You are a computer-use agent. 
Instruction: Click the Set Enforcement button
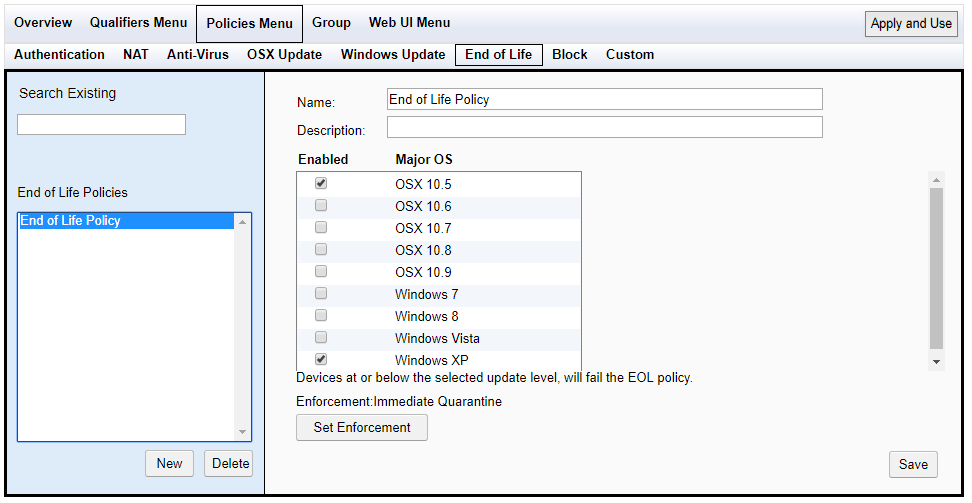(x=362, y=427)
